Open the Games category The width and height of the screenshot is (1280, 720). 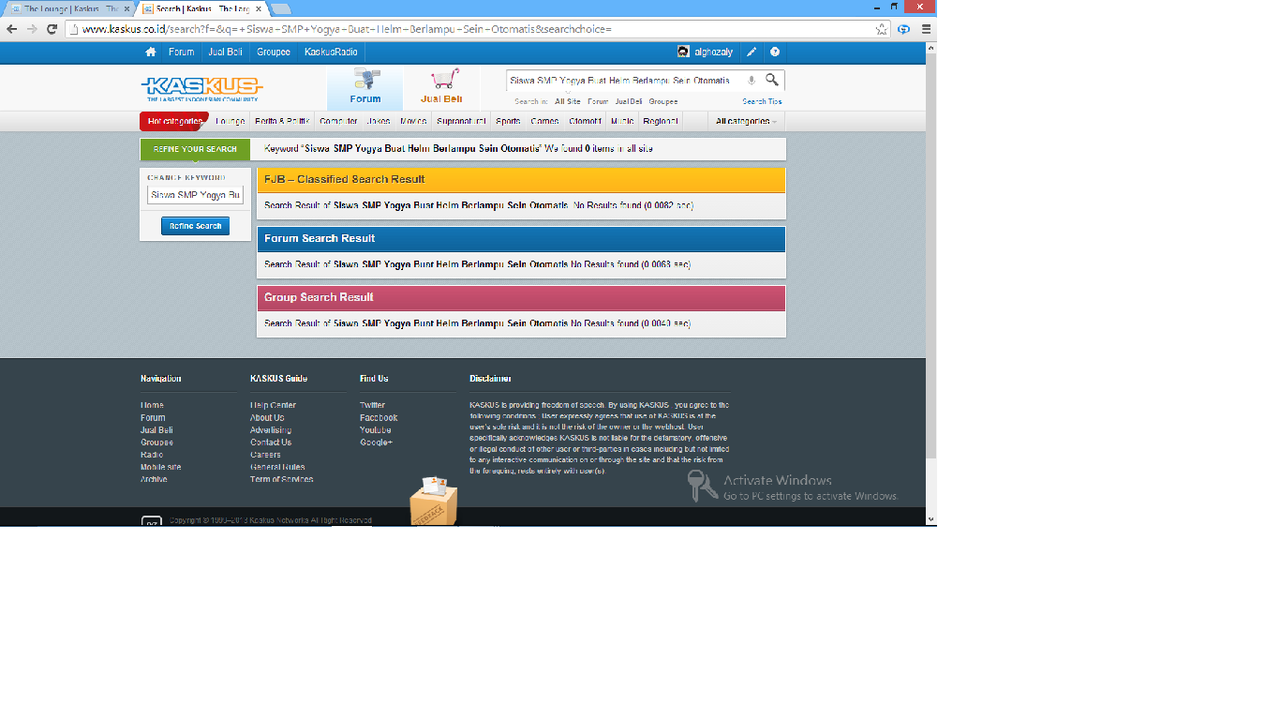(545, 121)
